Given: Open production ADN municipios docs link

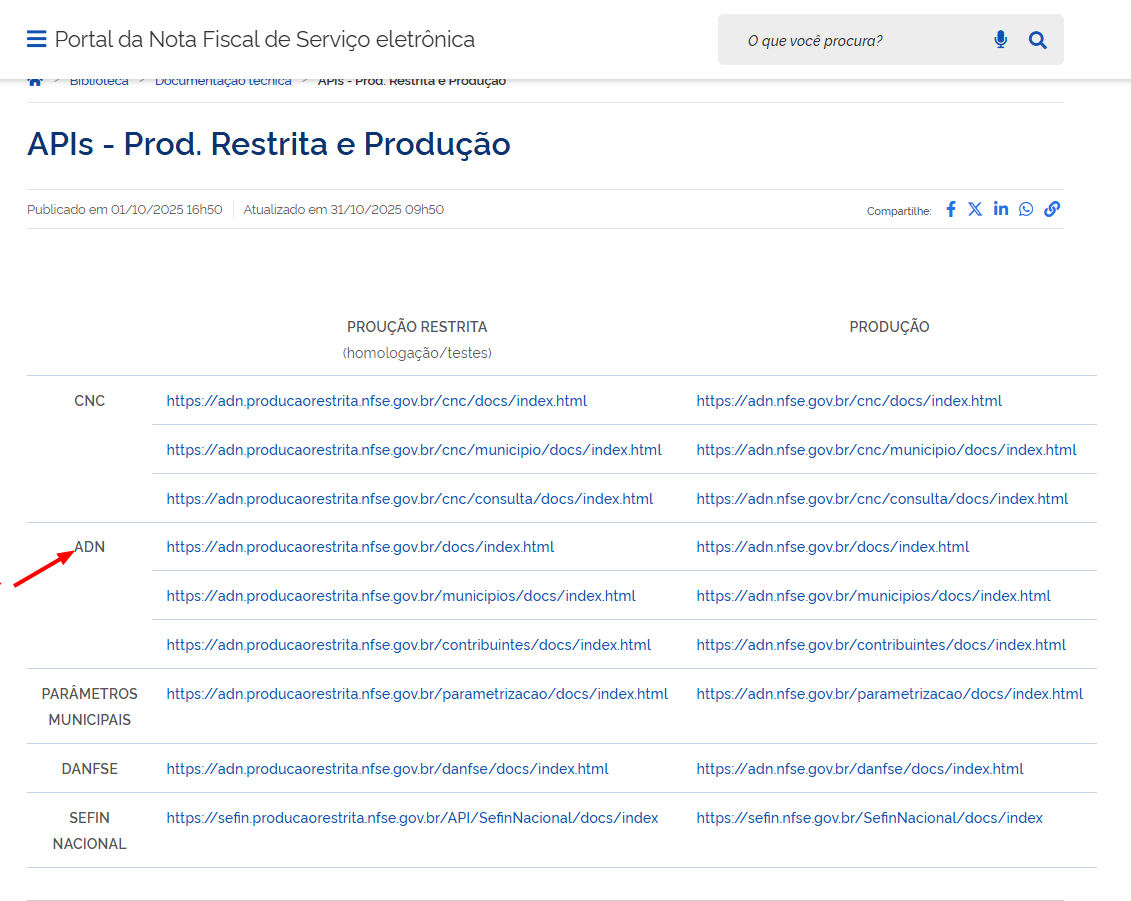Looking at the screenshot, I should 873,596.
